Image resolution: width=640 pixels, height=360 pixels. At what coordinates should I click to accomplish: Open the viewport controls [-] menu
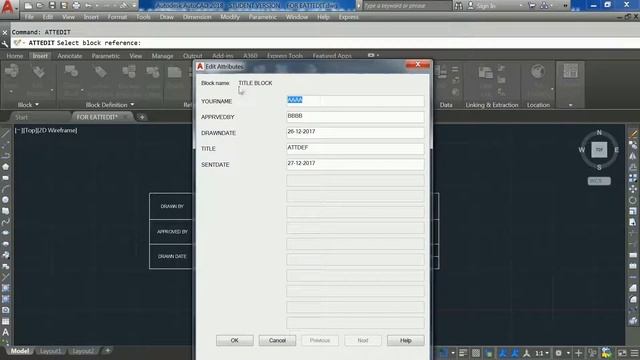point(18,130)
